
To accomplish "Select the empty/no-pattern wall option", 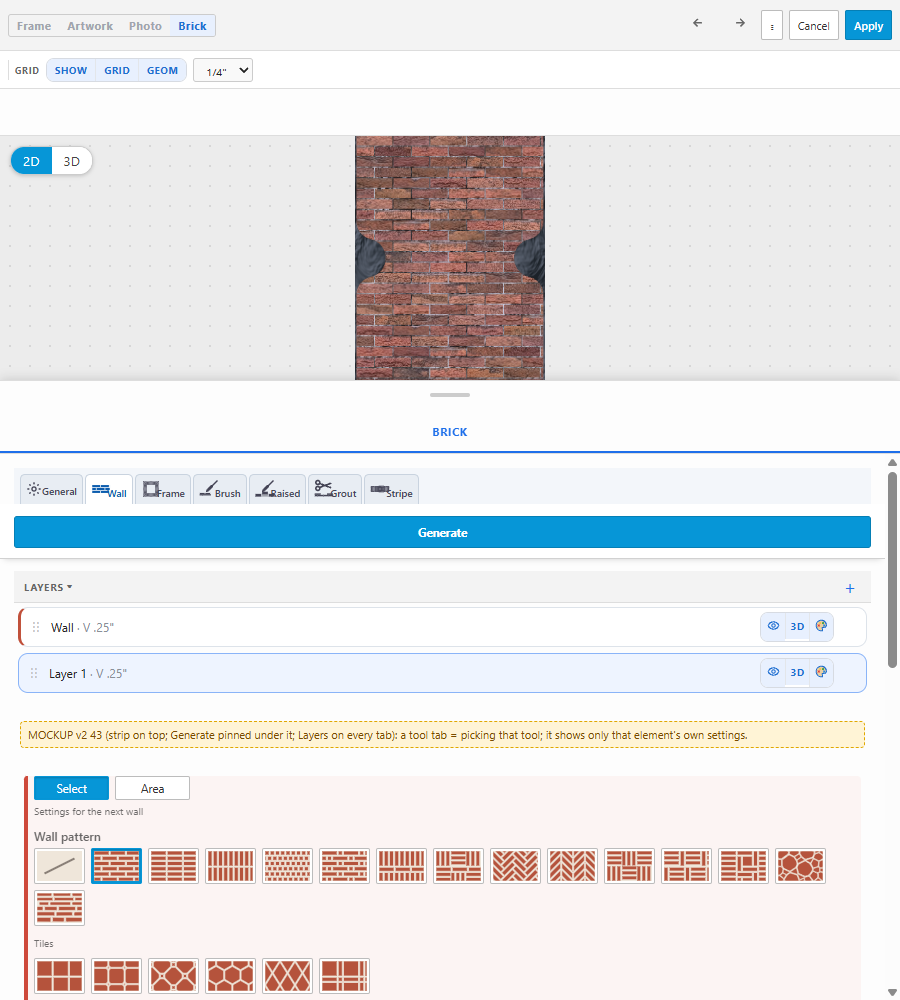I will pos(59,865).
